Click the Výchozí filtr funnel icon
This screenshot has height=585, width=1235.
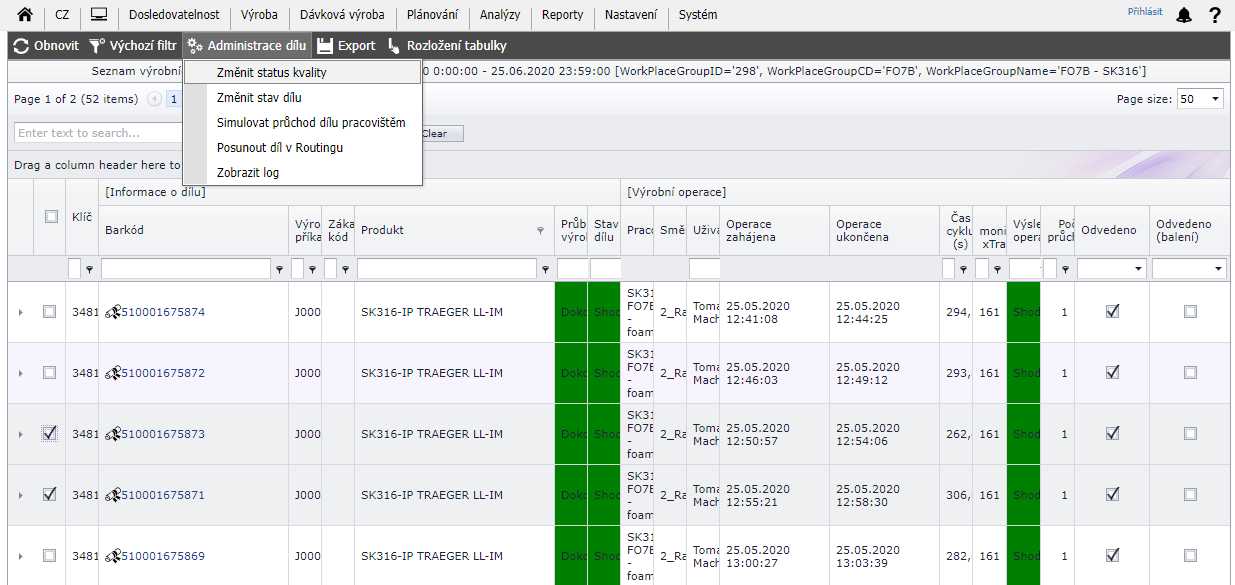(97, 46)
